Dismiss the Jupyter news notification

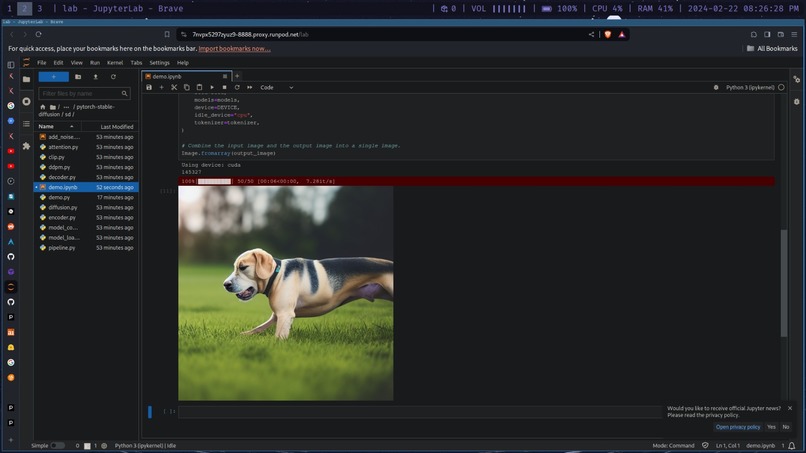tap(790, 408)
